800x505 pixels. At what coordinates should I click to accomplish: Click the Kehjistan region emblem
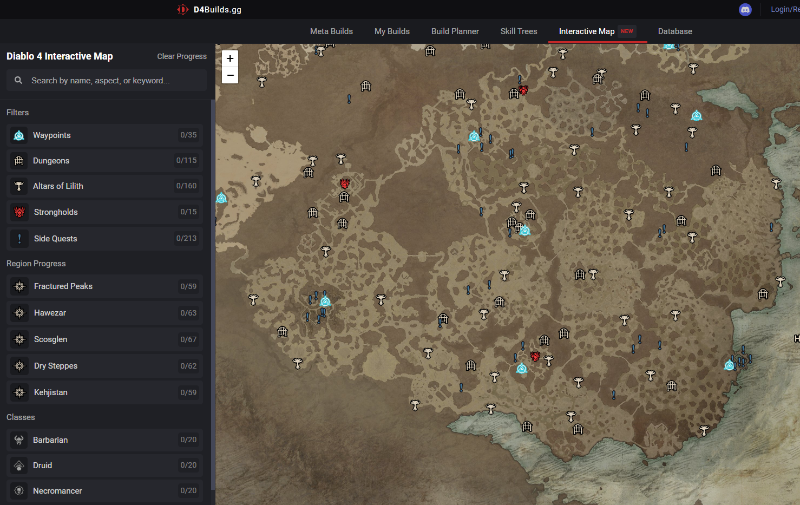coord(19,392)
